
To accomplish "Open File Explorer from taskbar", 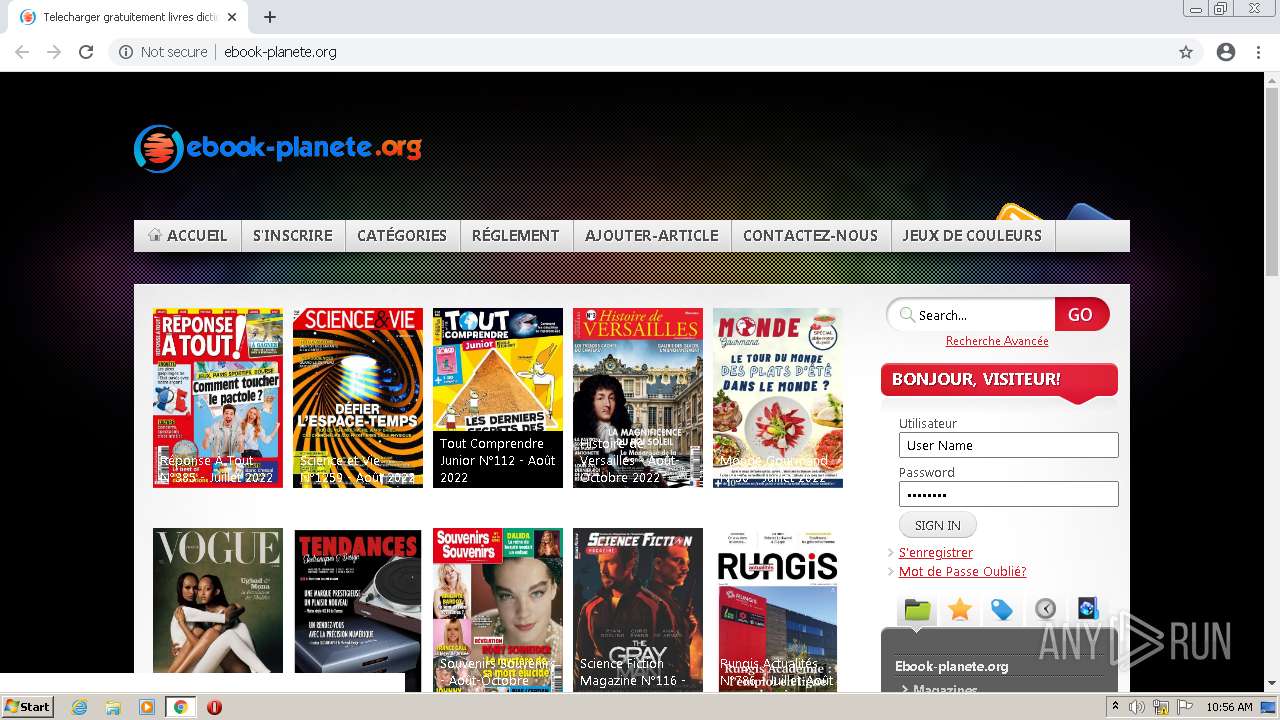I will pyautogui.click(x=113, y=707).
